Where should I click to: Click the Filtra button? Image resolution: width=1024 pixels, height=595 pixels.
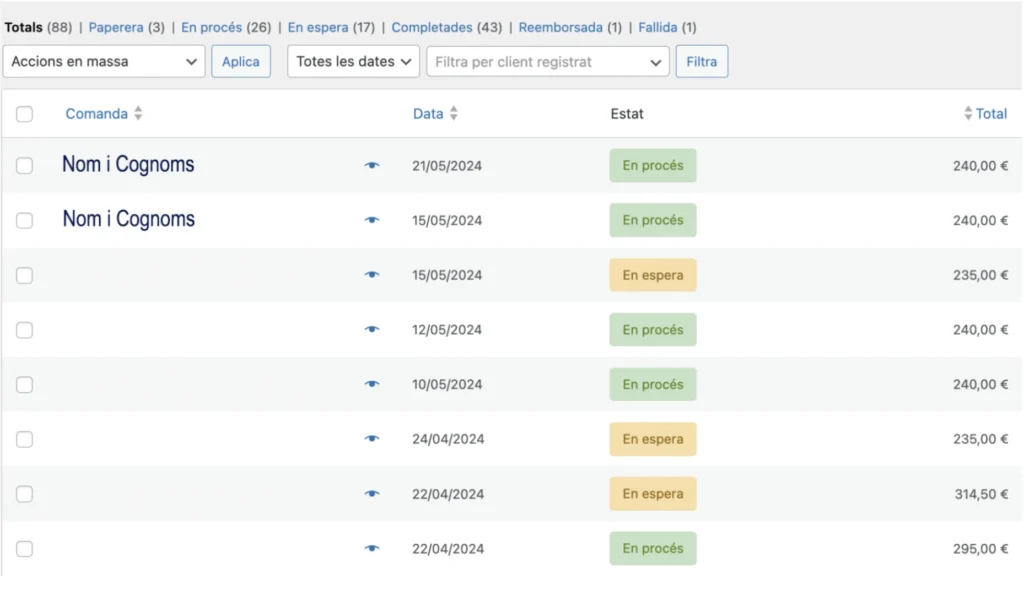(x=701, y=62)
